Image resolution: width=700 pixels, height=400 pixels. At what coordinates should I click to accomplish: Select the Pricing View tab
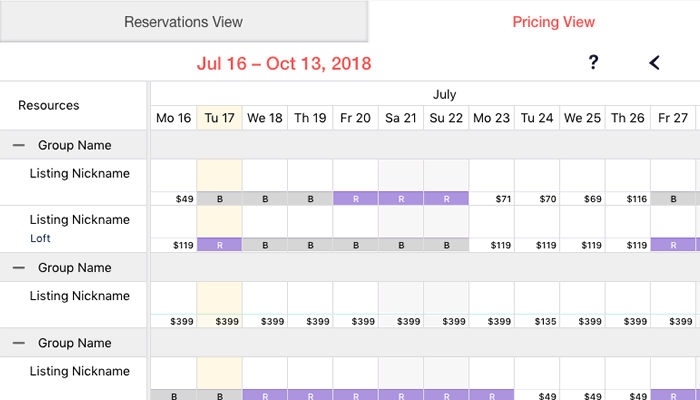tap(553, 21)
